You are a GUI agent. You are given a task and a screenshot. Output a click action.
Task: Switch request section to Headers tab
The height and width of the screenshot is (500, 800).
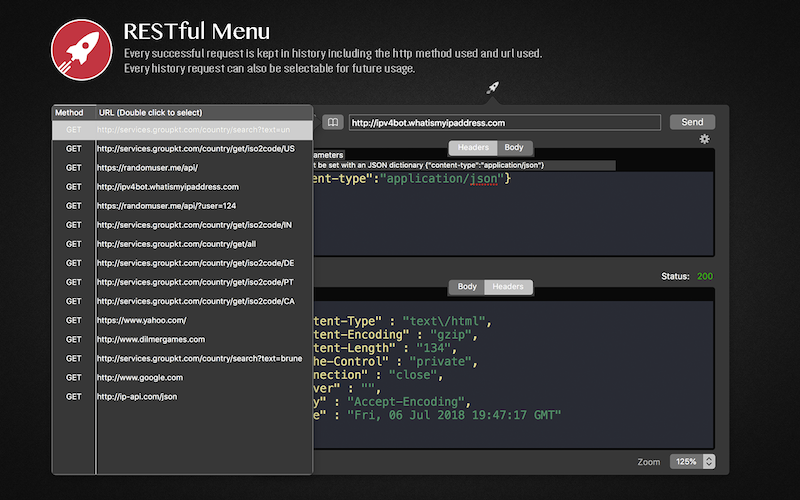(x=473, y=148)
